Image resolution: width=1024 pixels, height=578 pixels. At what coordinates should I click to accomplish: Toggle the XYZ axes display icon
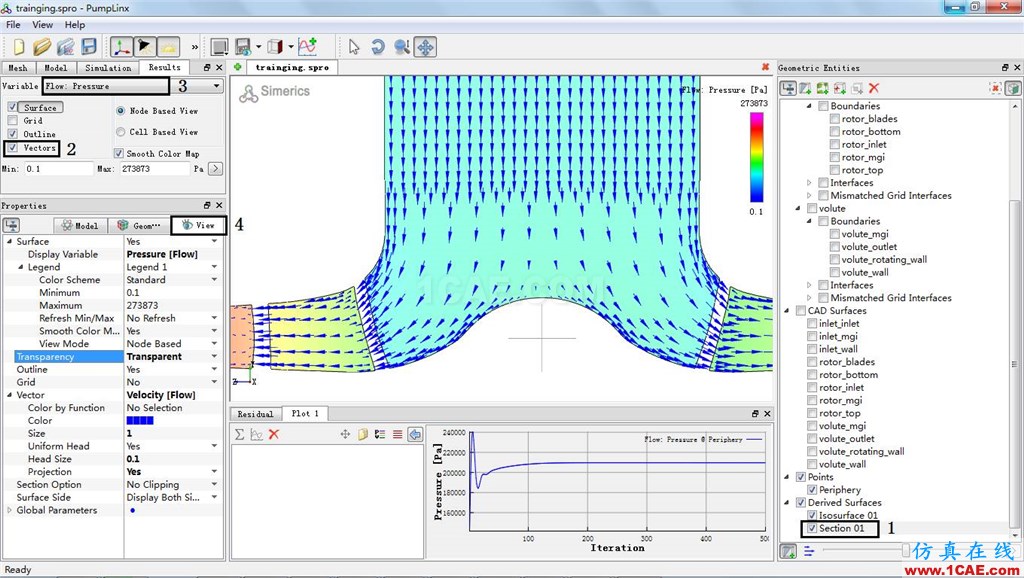click(121, 47)
